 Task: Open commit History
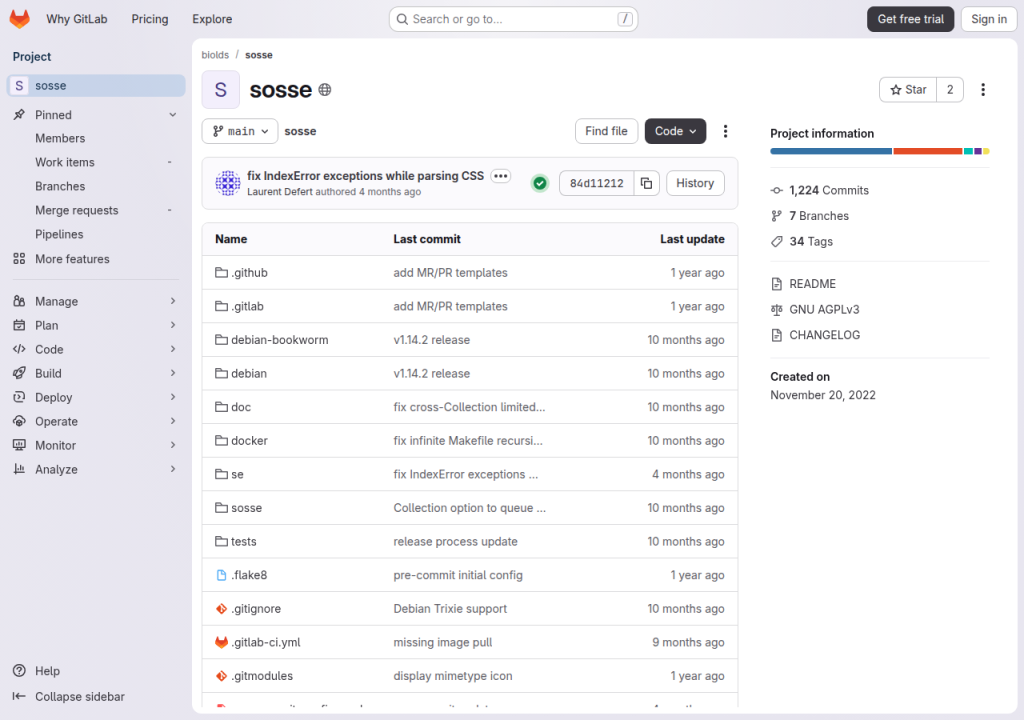point(695,184)
